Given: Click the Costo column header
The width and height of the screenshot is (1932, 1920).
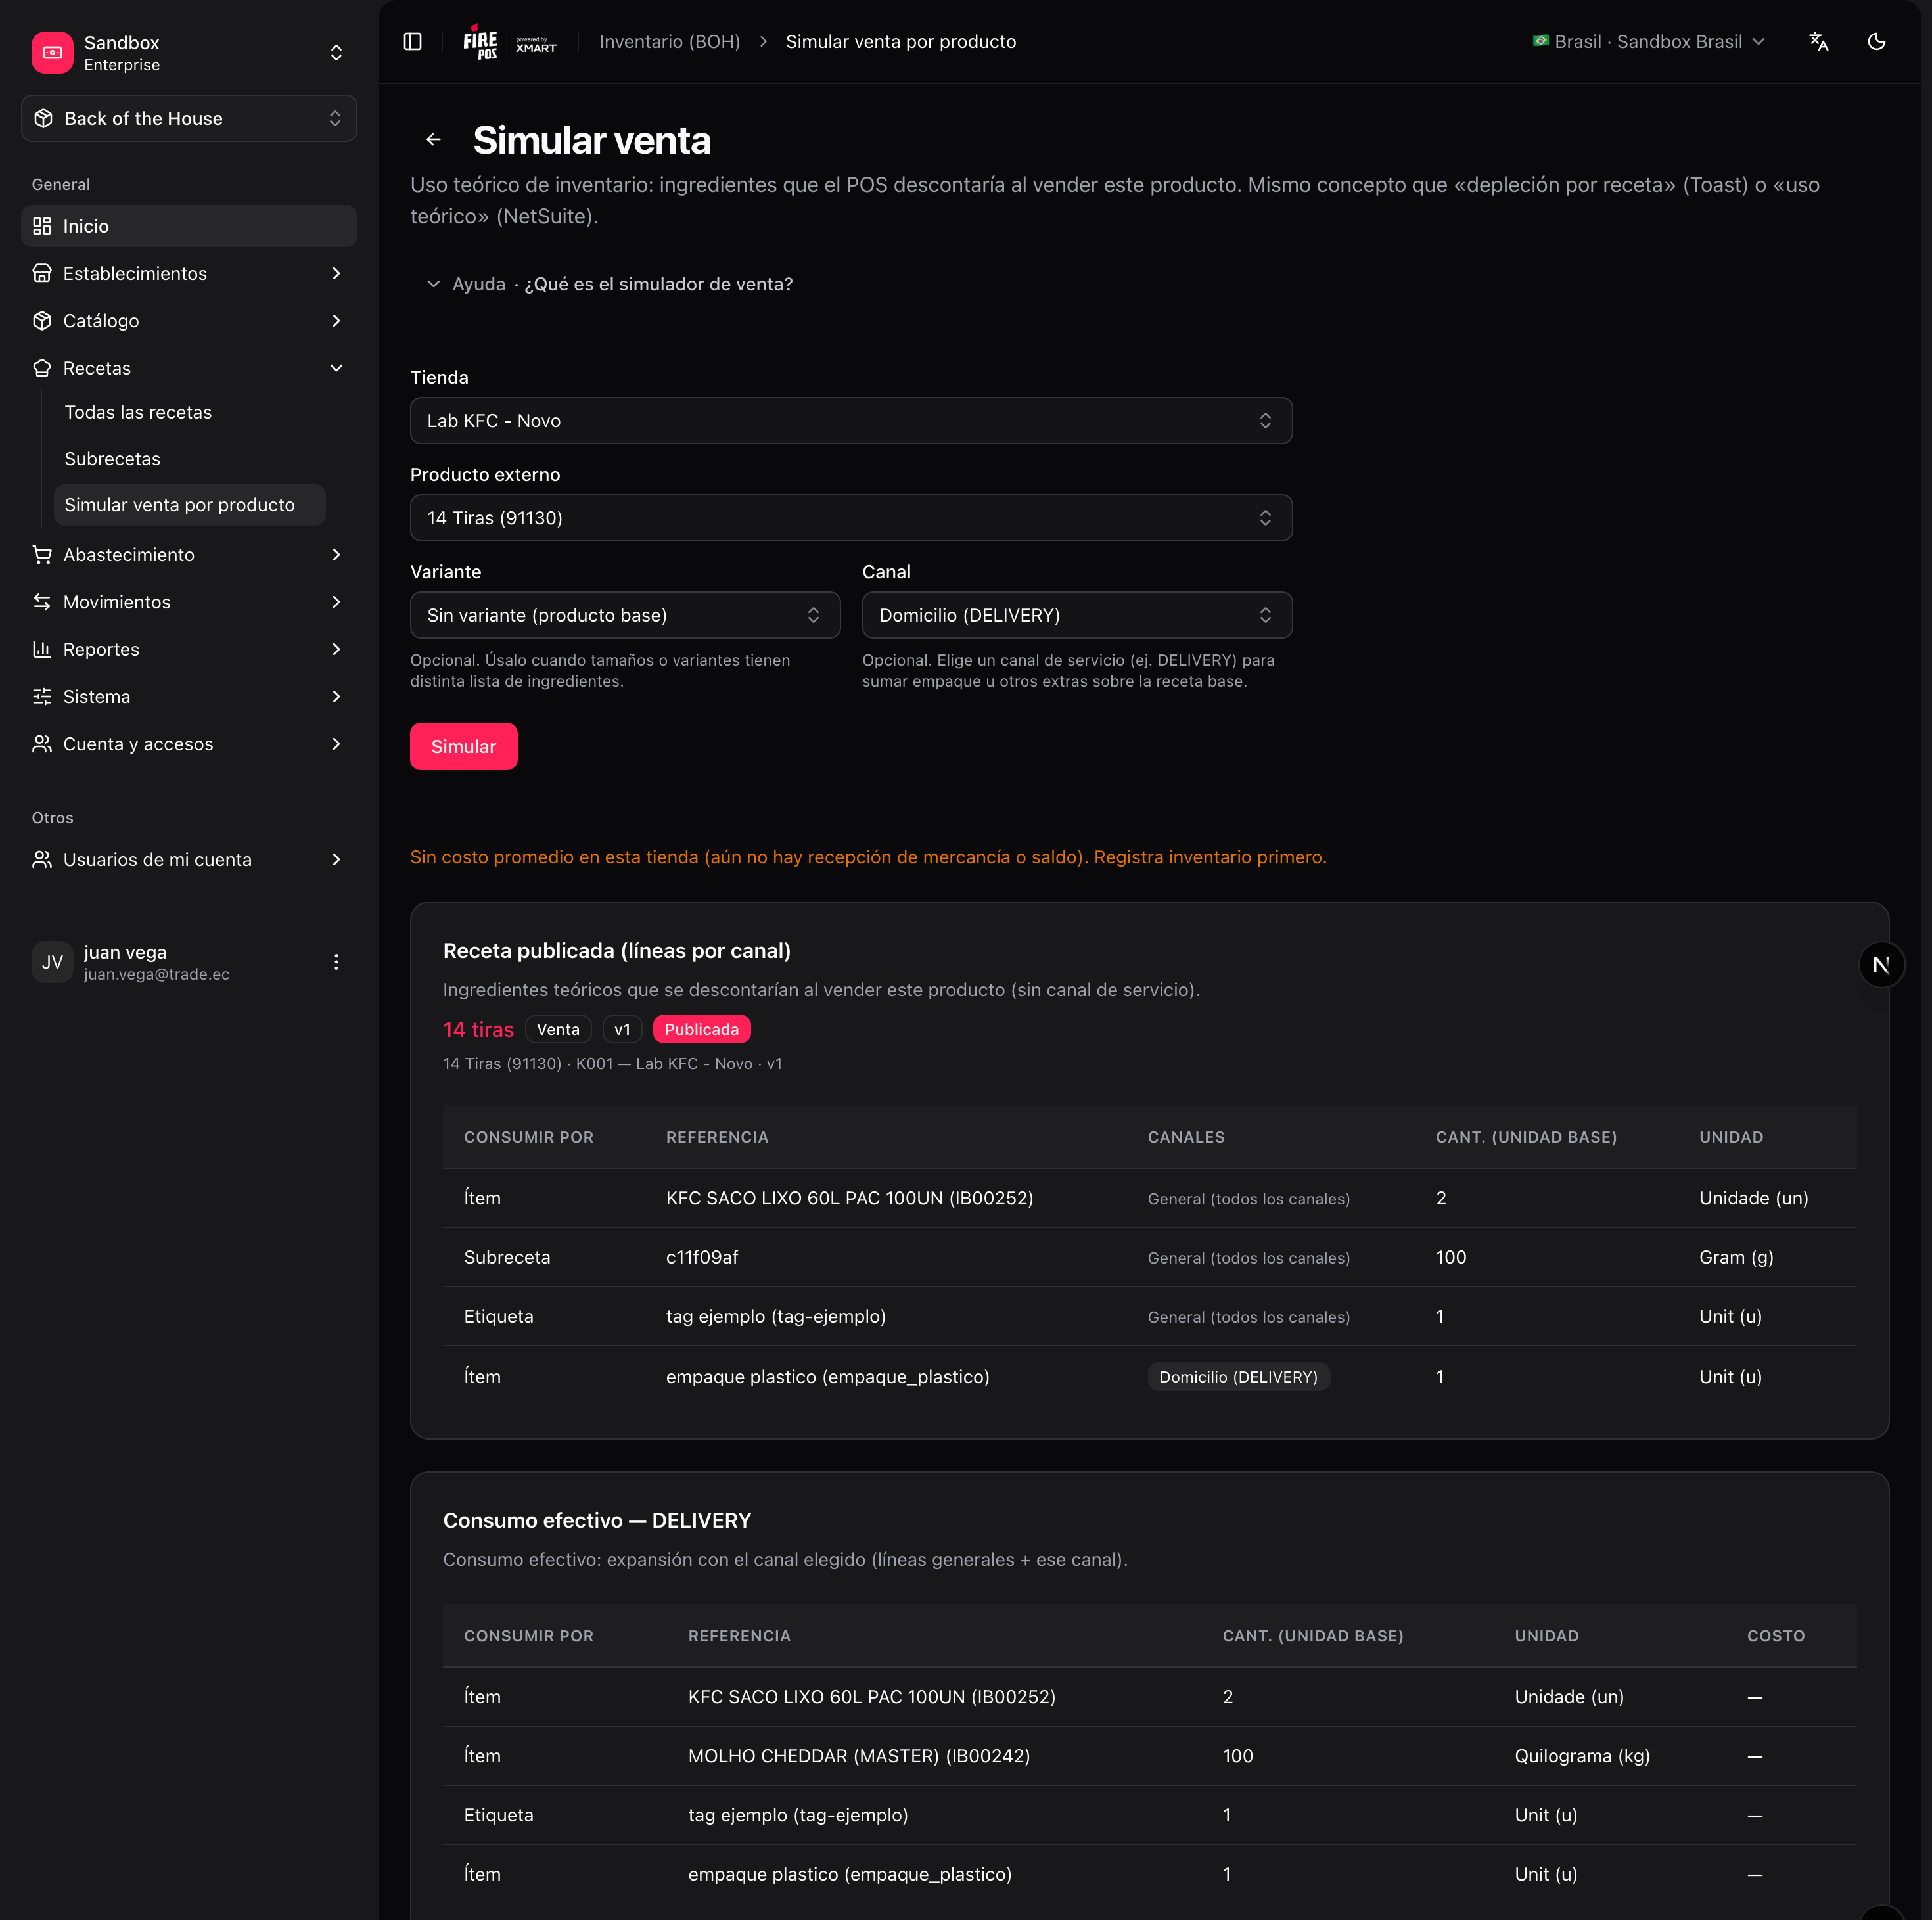Looking at the screenshot, I should pos(1776,1636).
